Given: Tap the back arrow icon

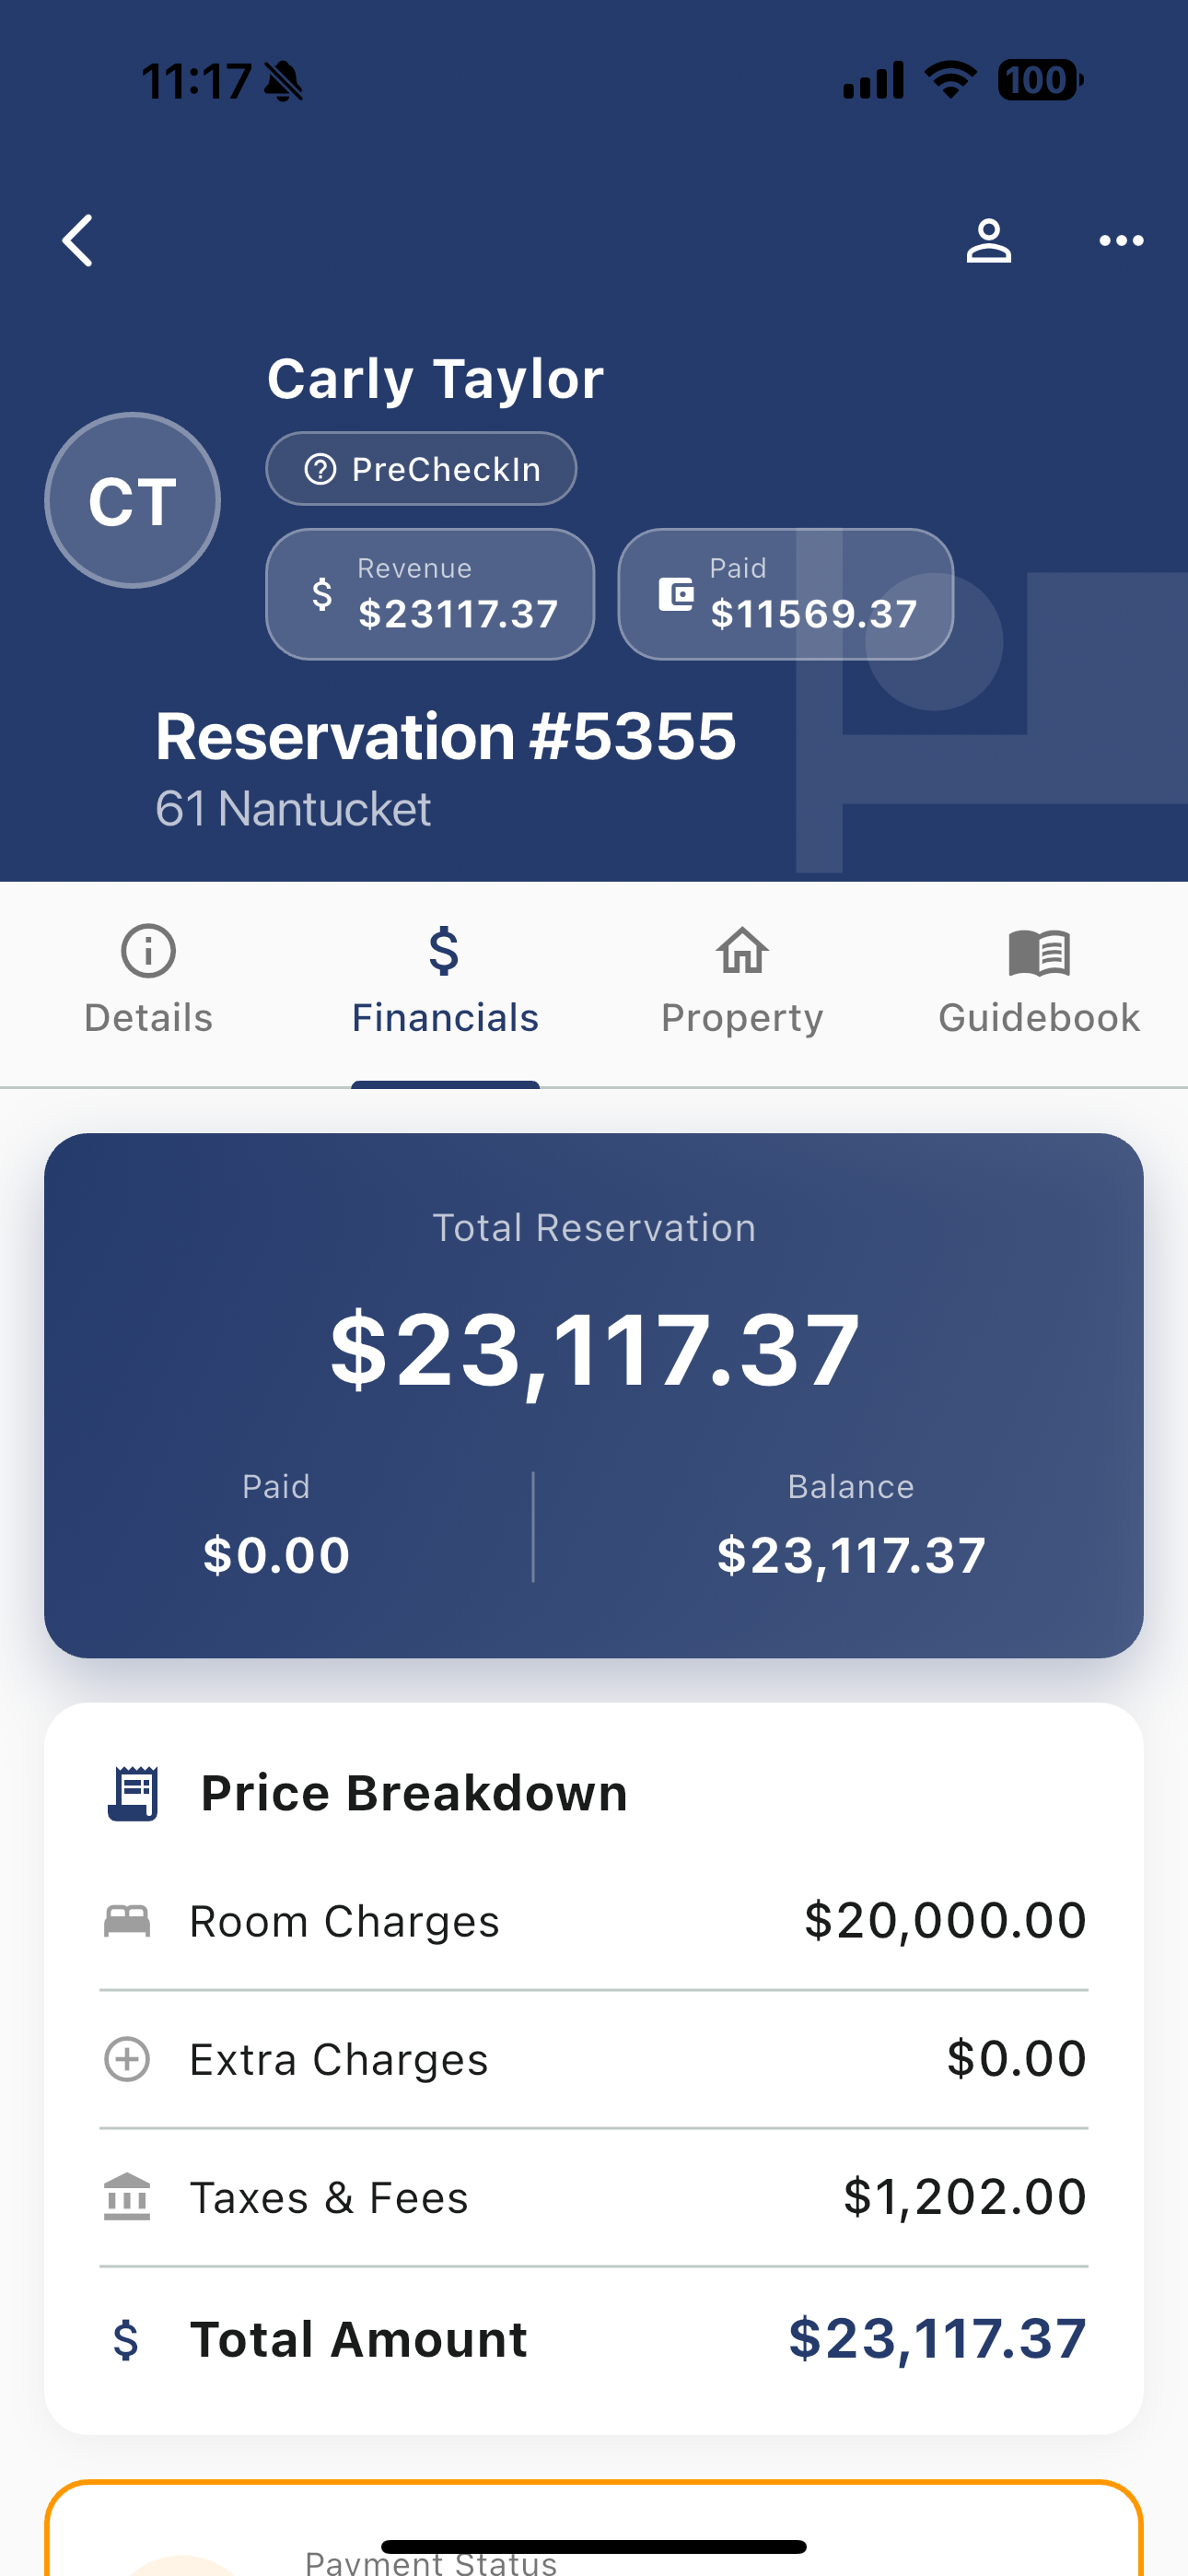Looking at the screenshot, I should (78, 241).
